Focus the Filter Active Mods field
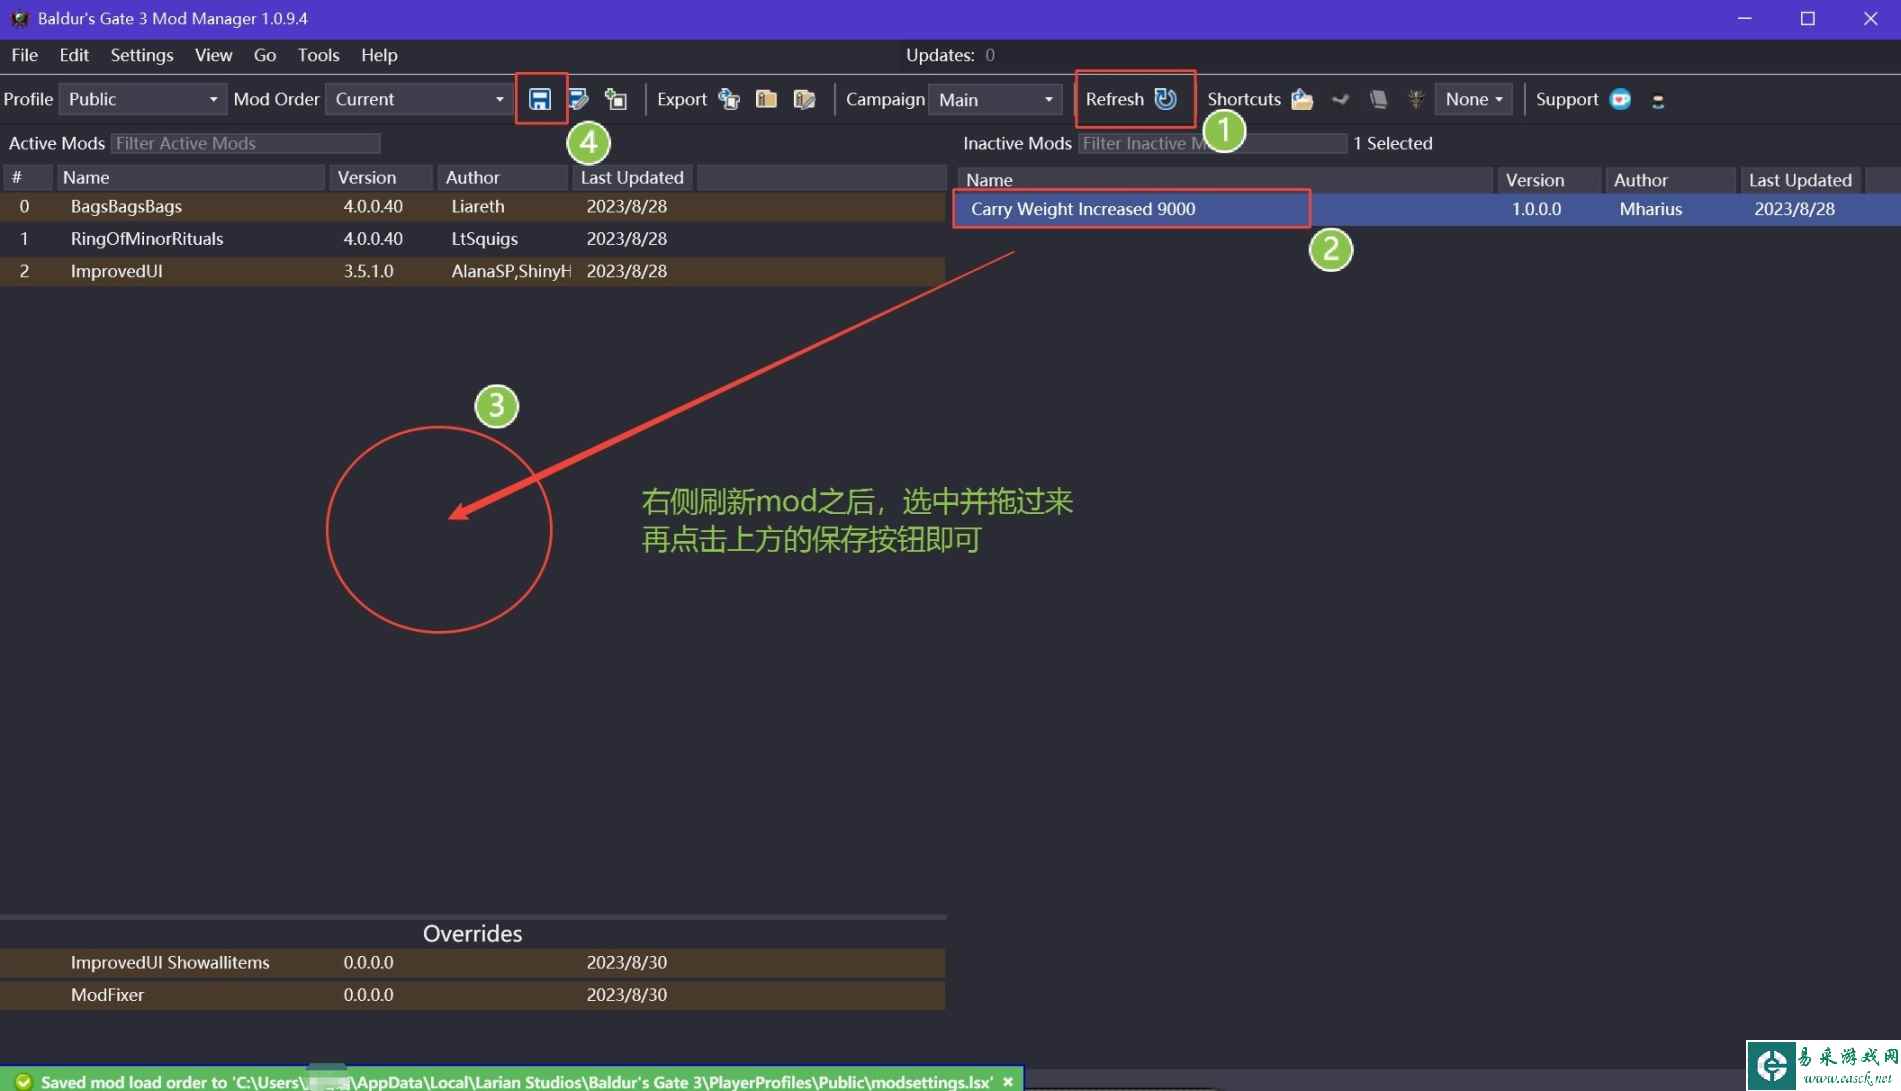1901x1091 pixels. coord(246,143)
